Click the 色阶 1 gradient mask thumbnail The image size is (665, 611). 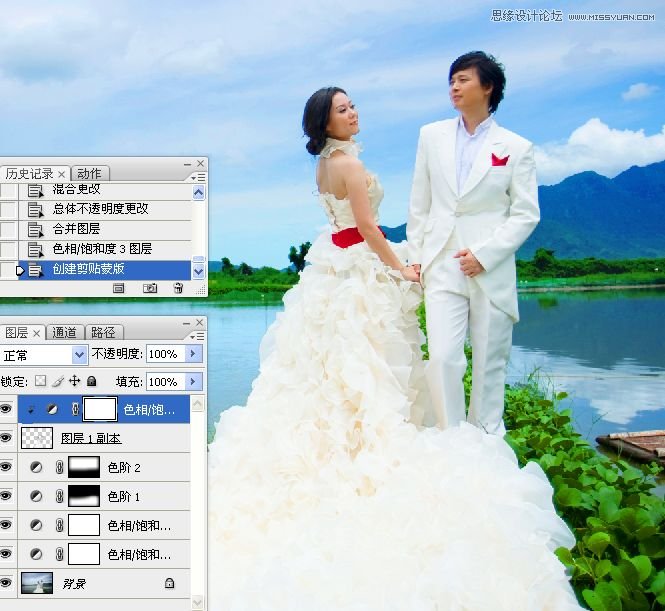point(84,496)
